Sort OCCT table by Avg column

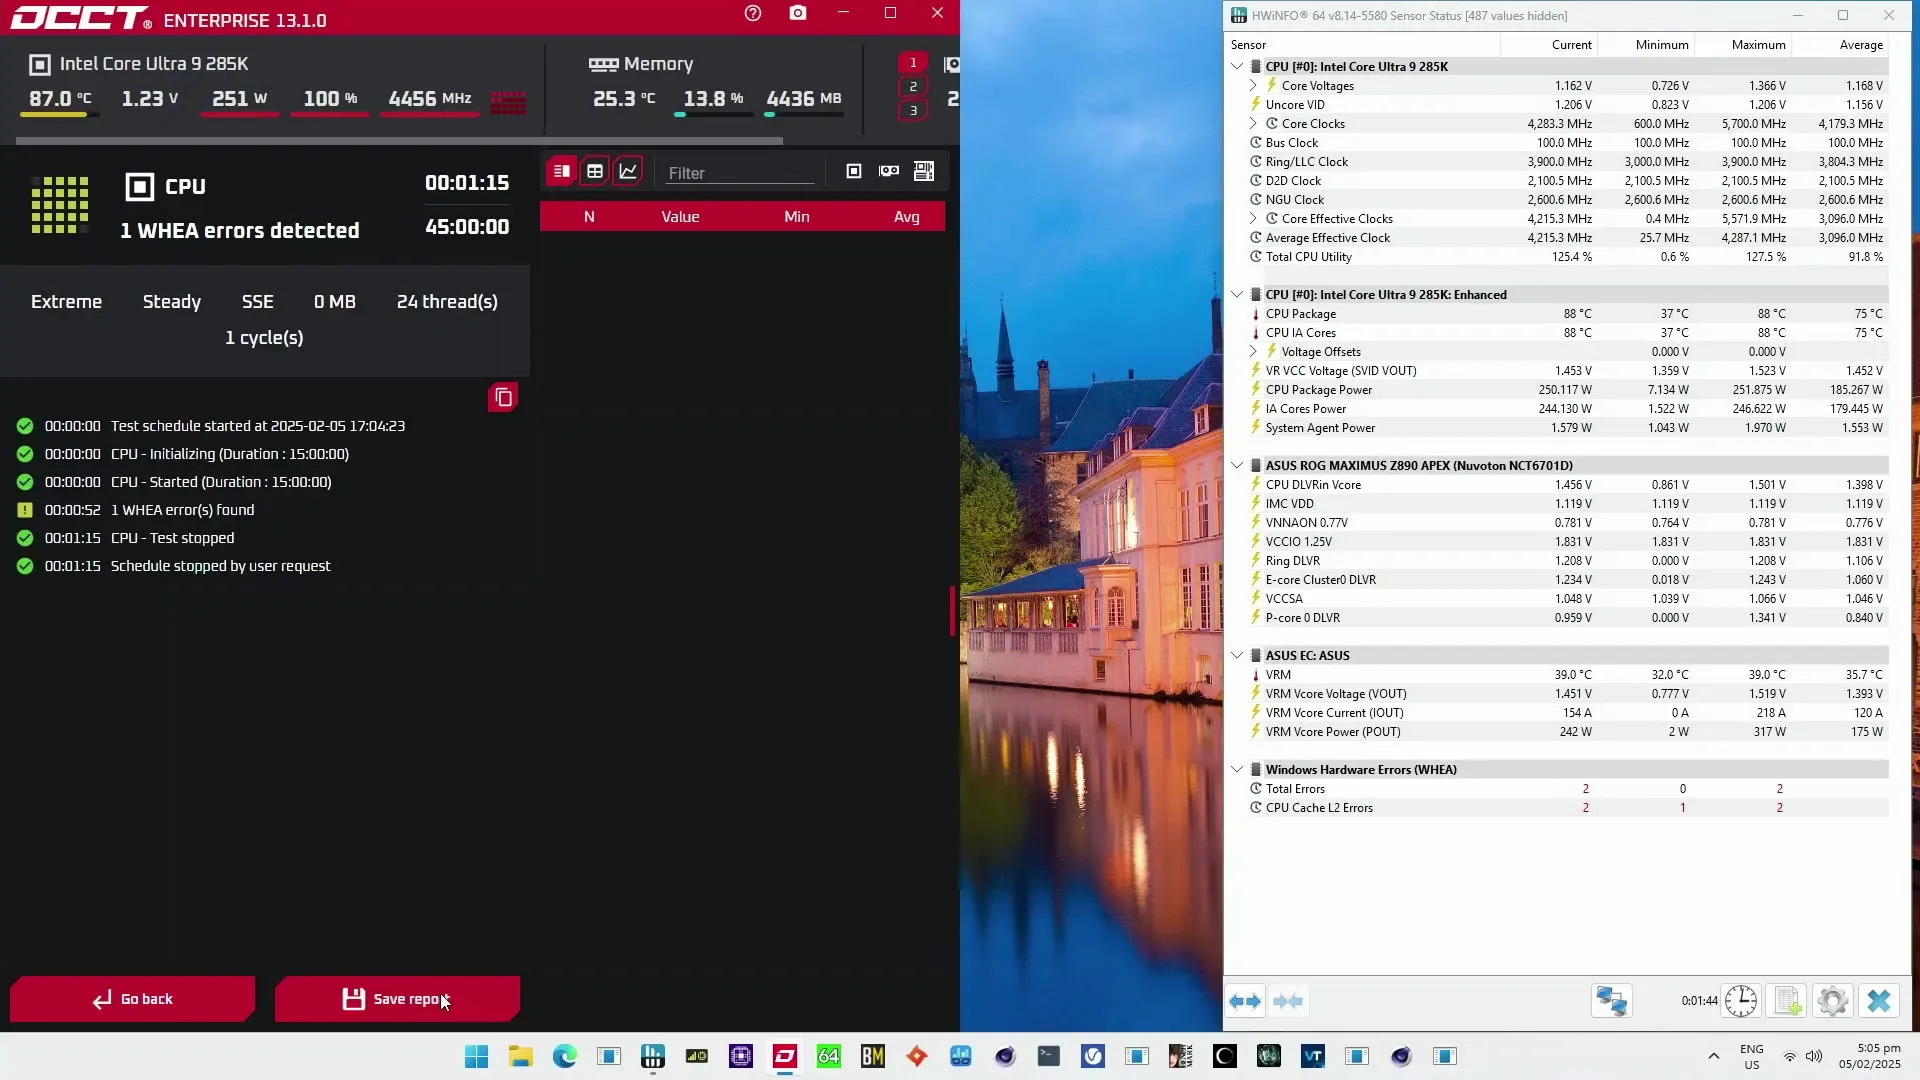(x=906, y=217)
